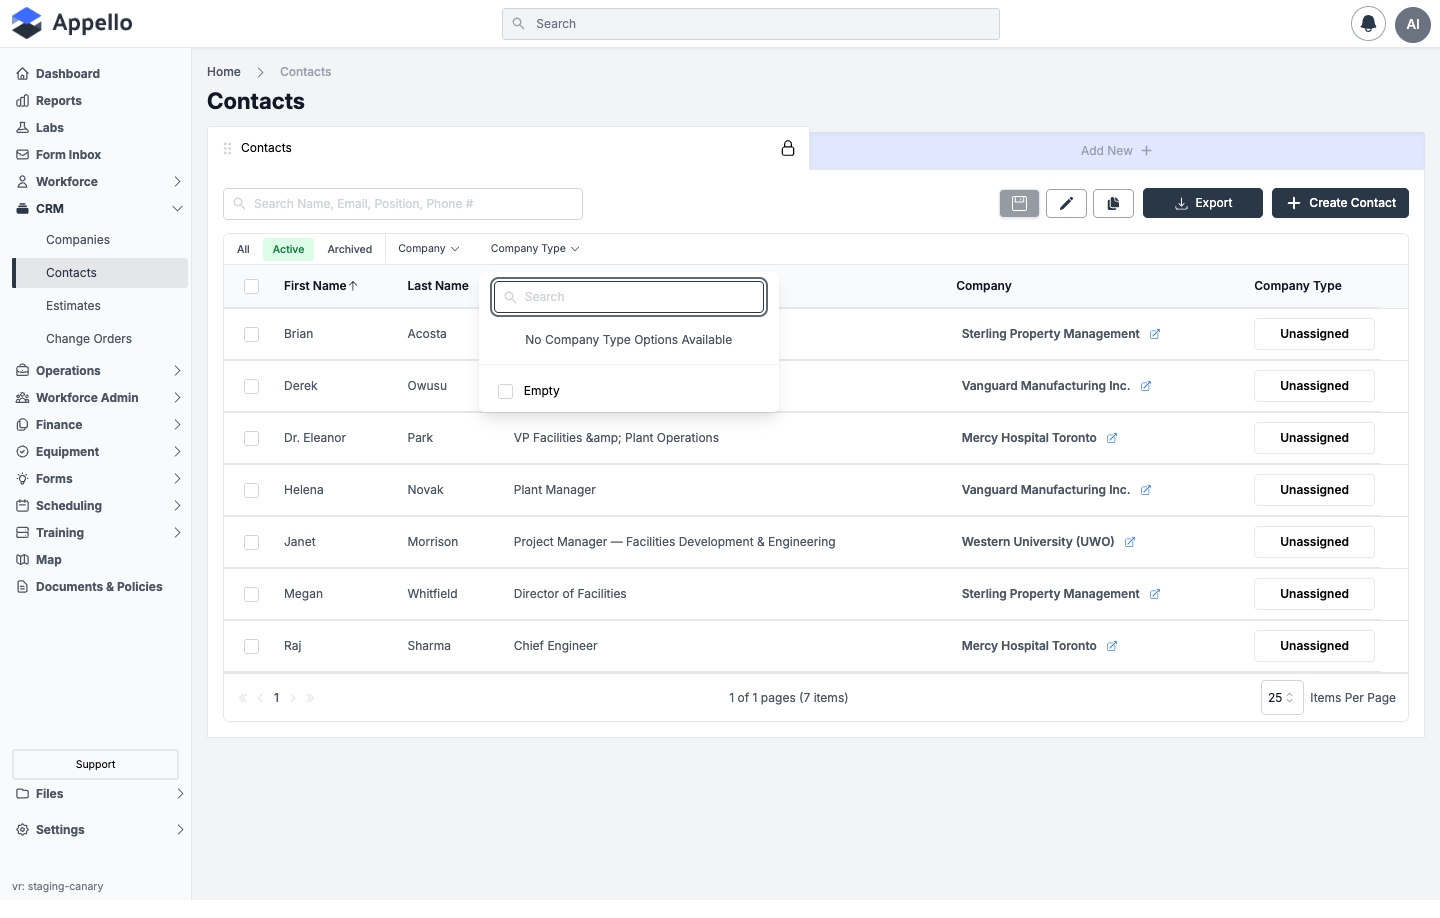Collapse the Company Type filter dropdown
1440x918 pixels.
(x=535, y=249)
